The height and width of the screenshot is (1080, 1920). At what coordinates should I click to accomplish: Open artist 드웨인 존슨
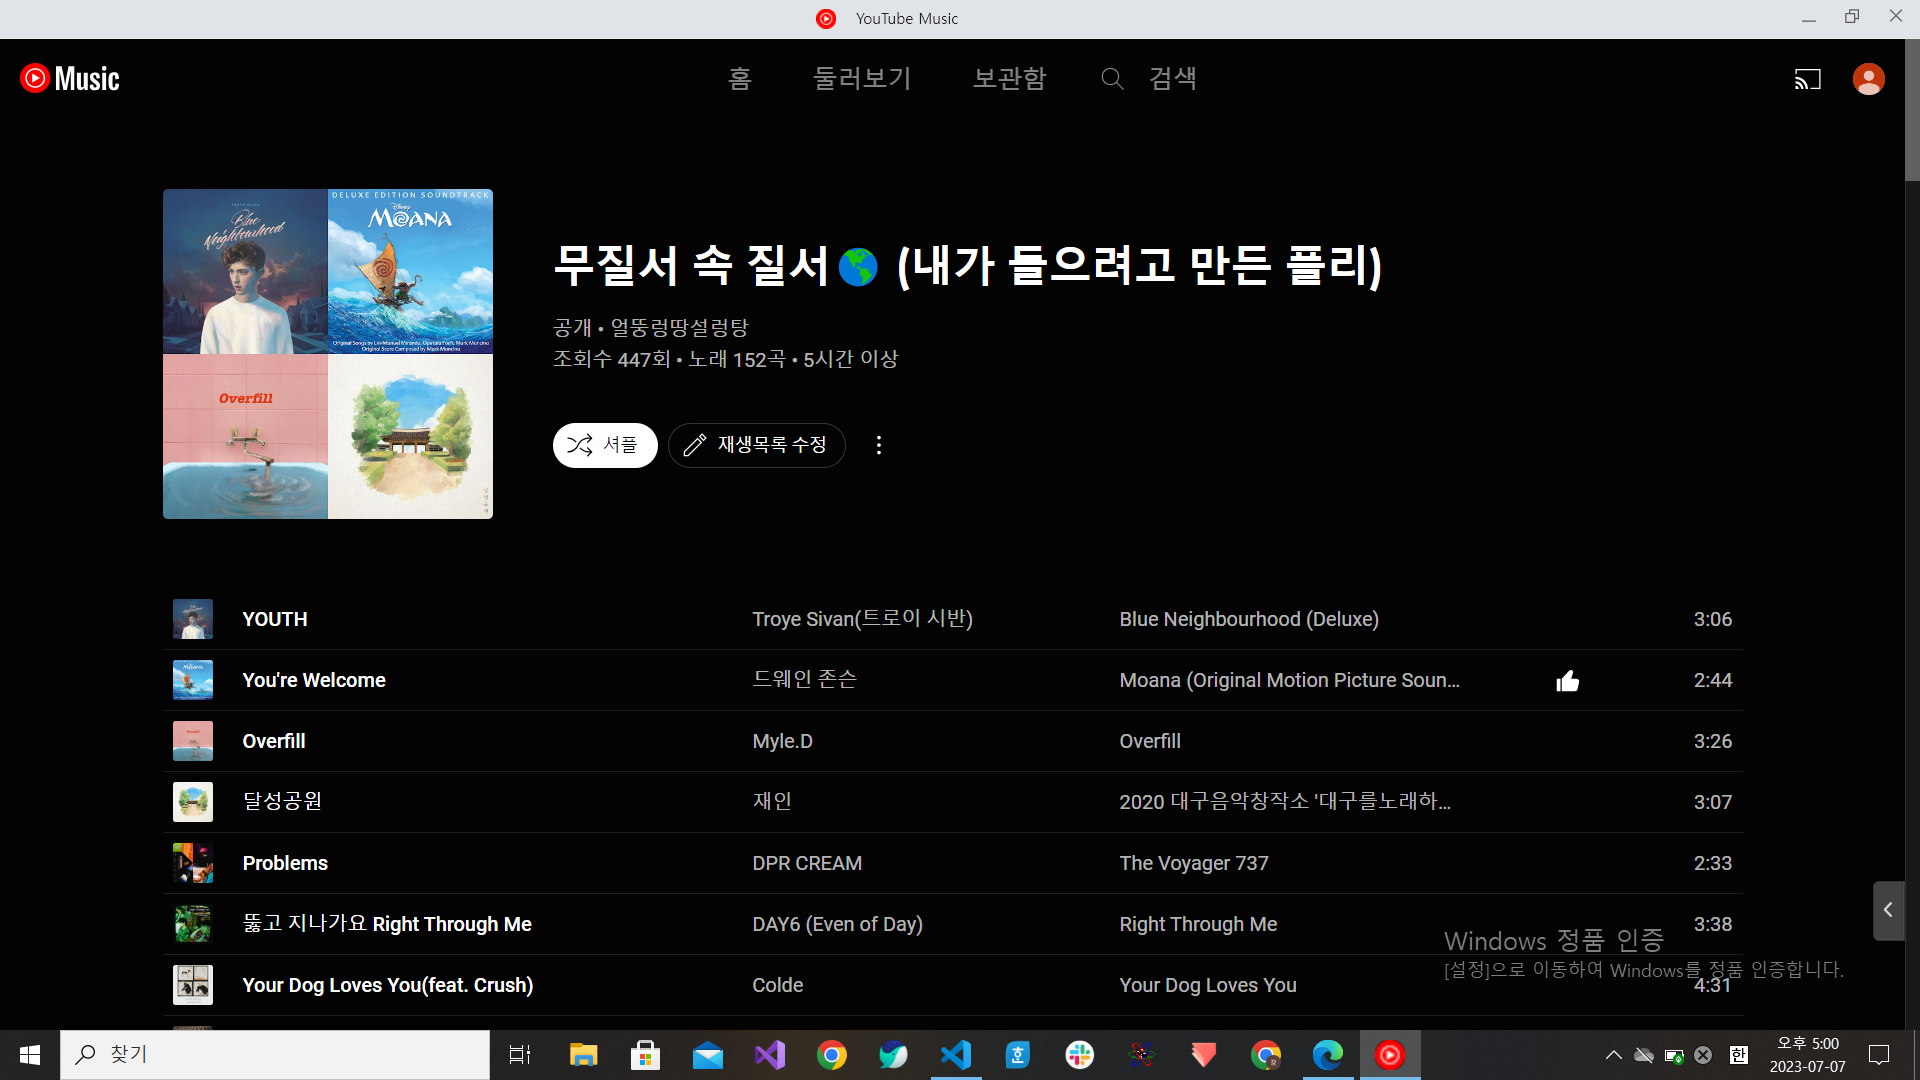pyautogui.click(x=805, y=680)
